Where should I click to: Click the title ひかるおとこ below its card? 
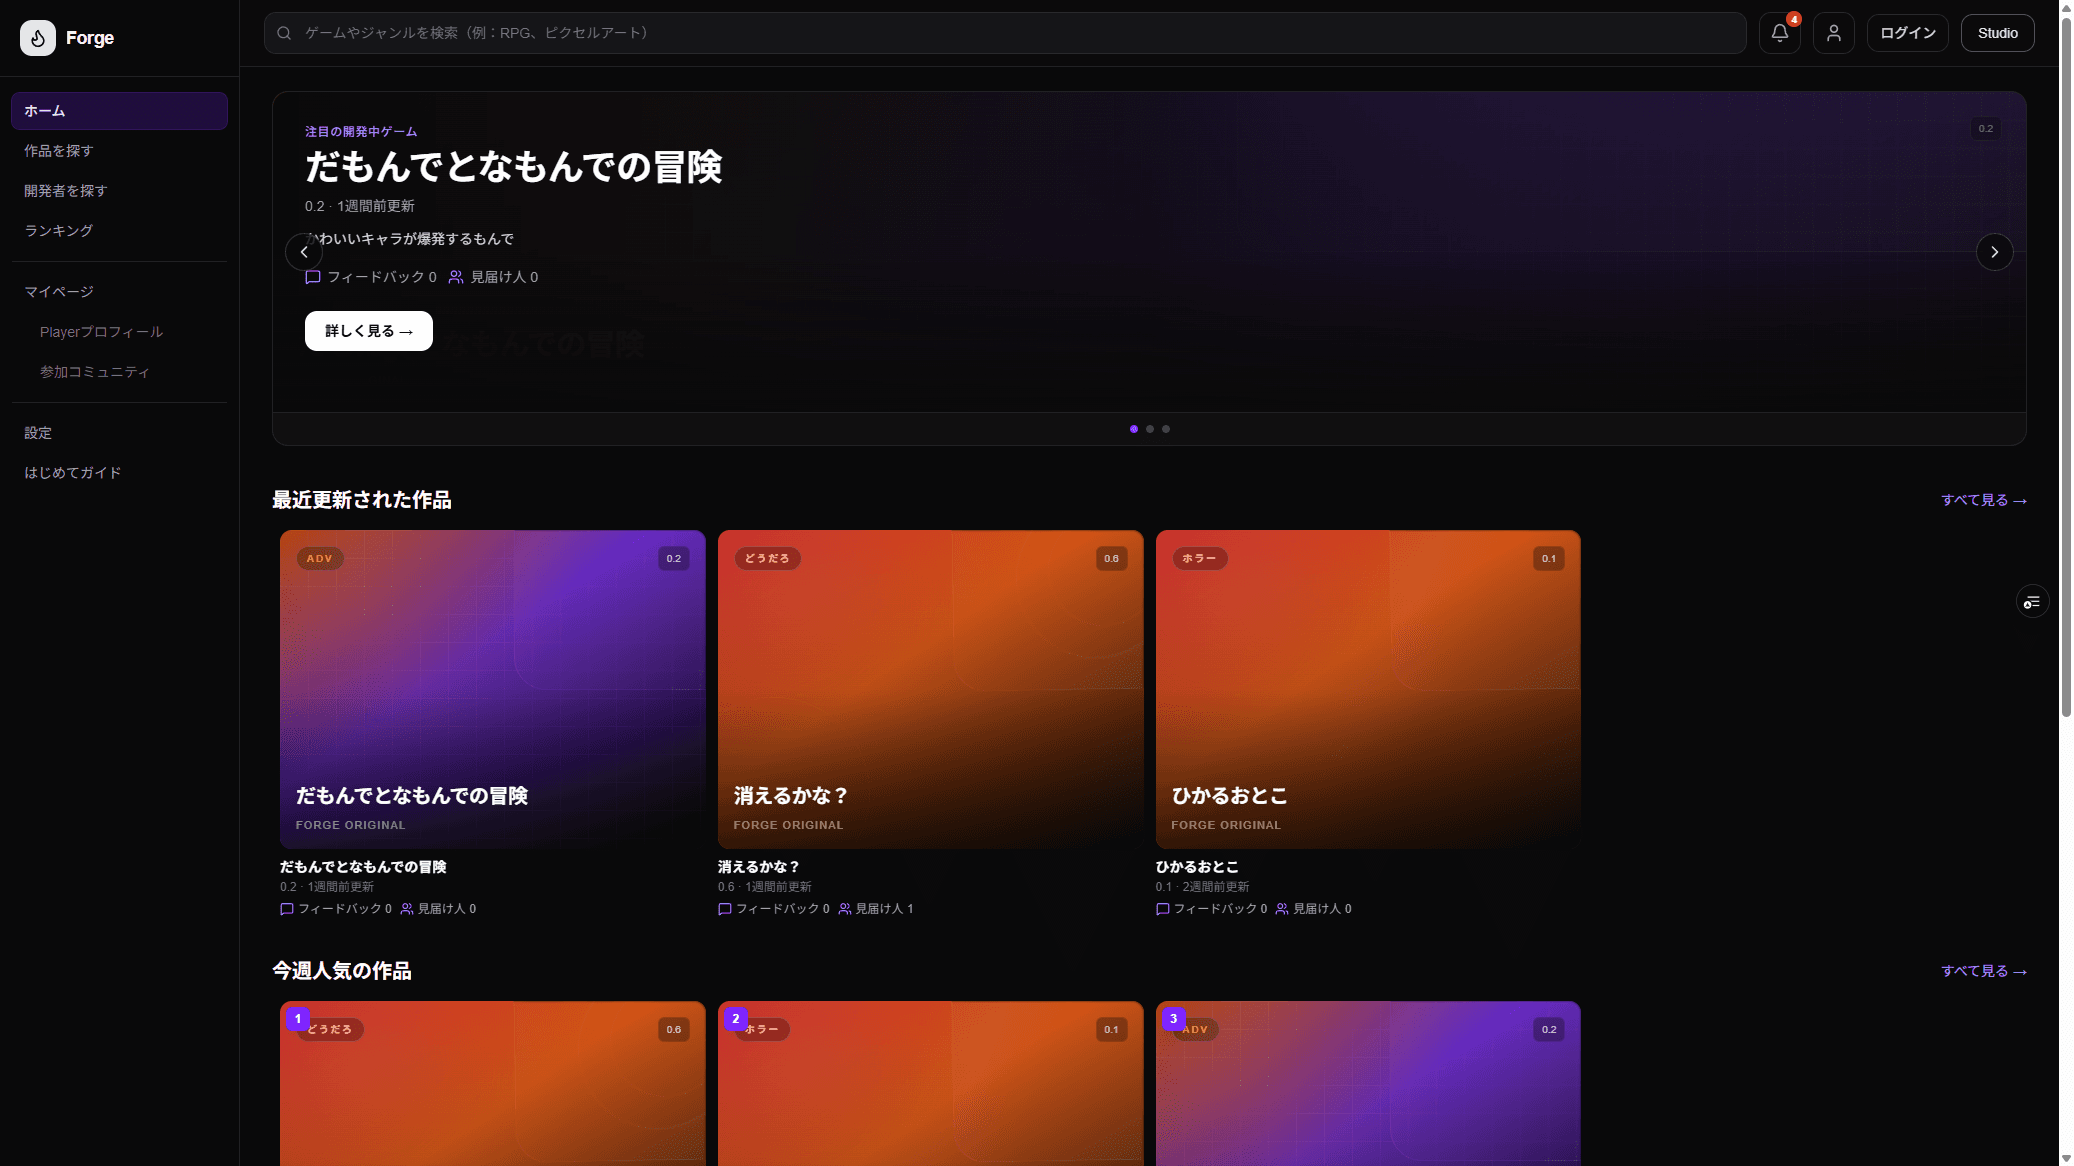1197,867
